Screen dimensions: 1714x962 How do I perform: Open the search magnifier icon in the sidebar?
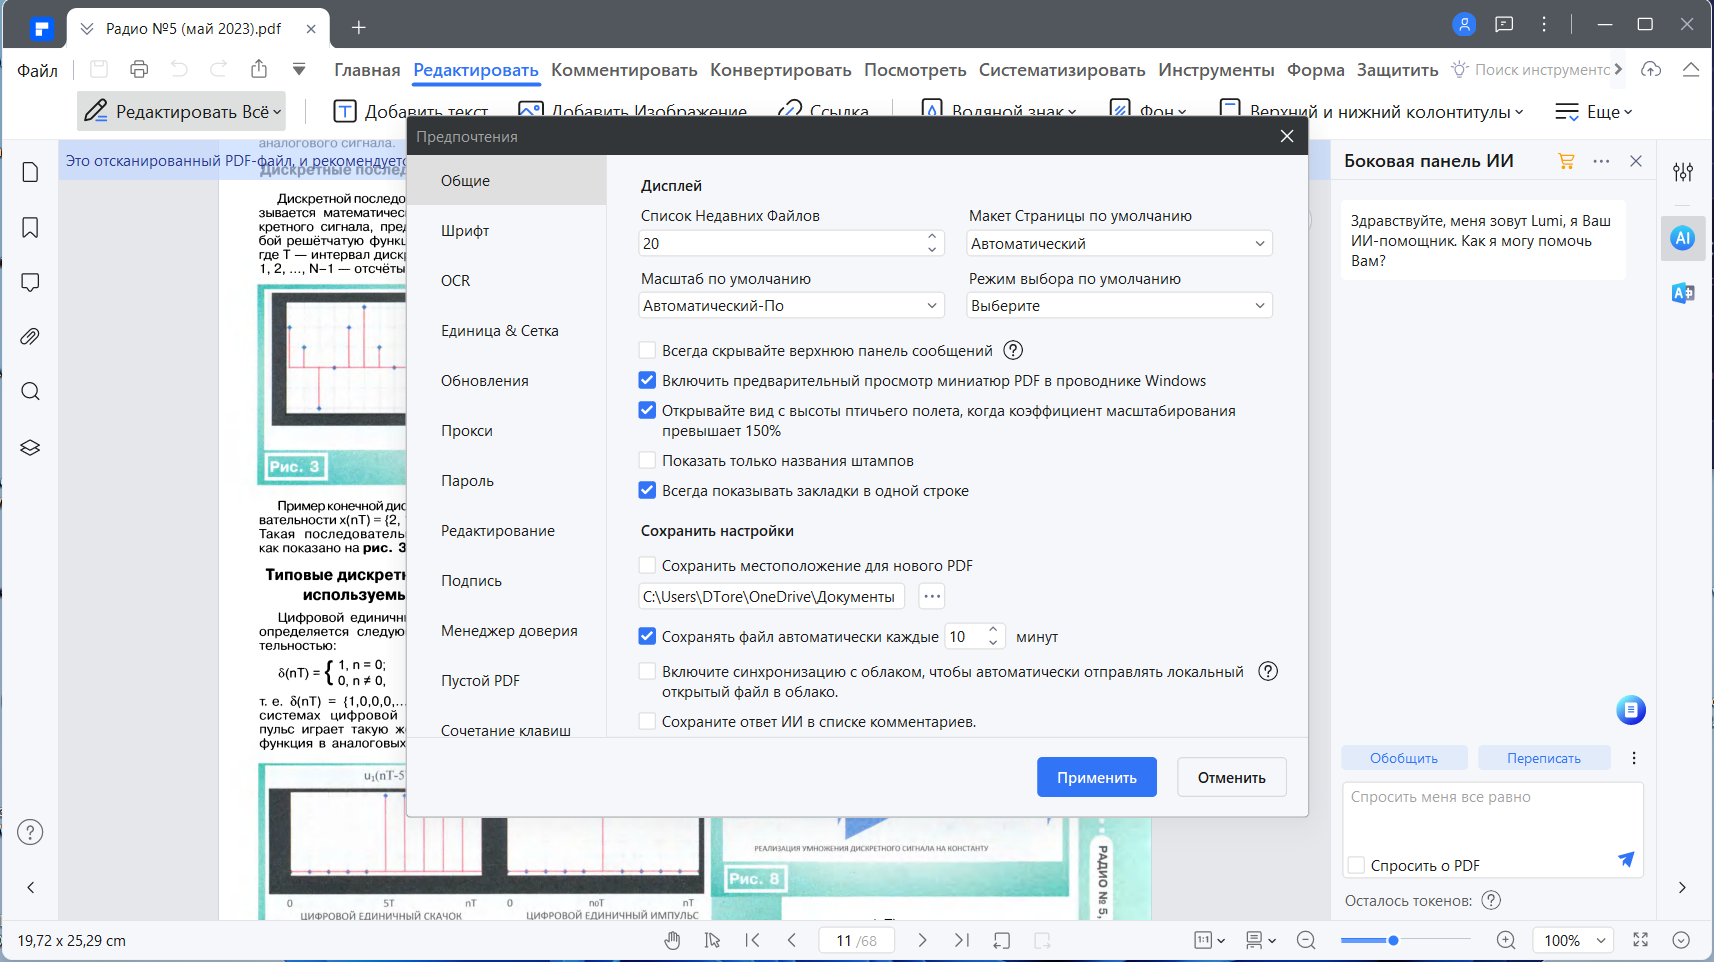(30, 391)
